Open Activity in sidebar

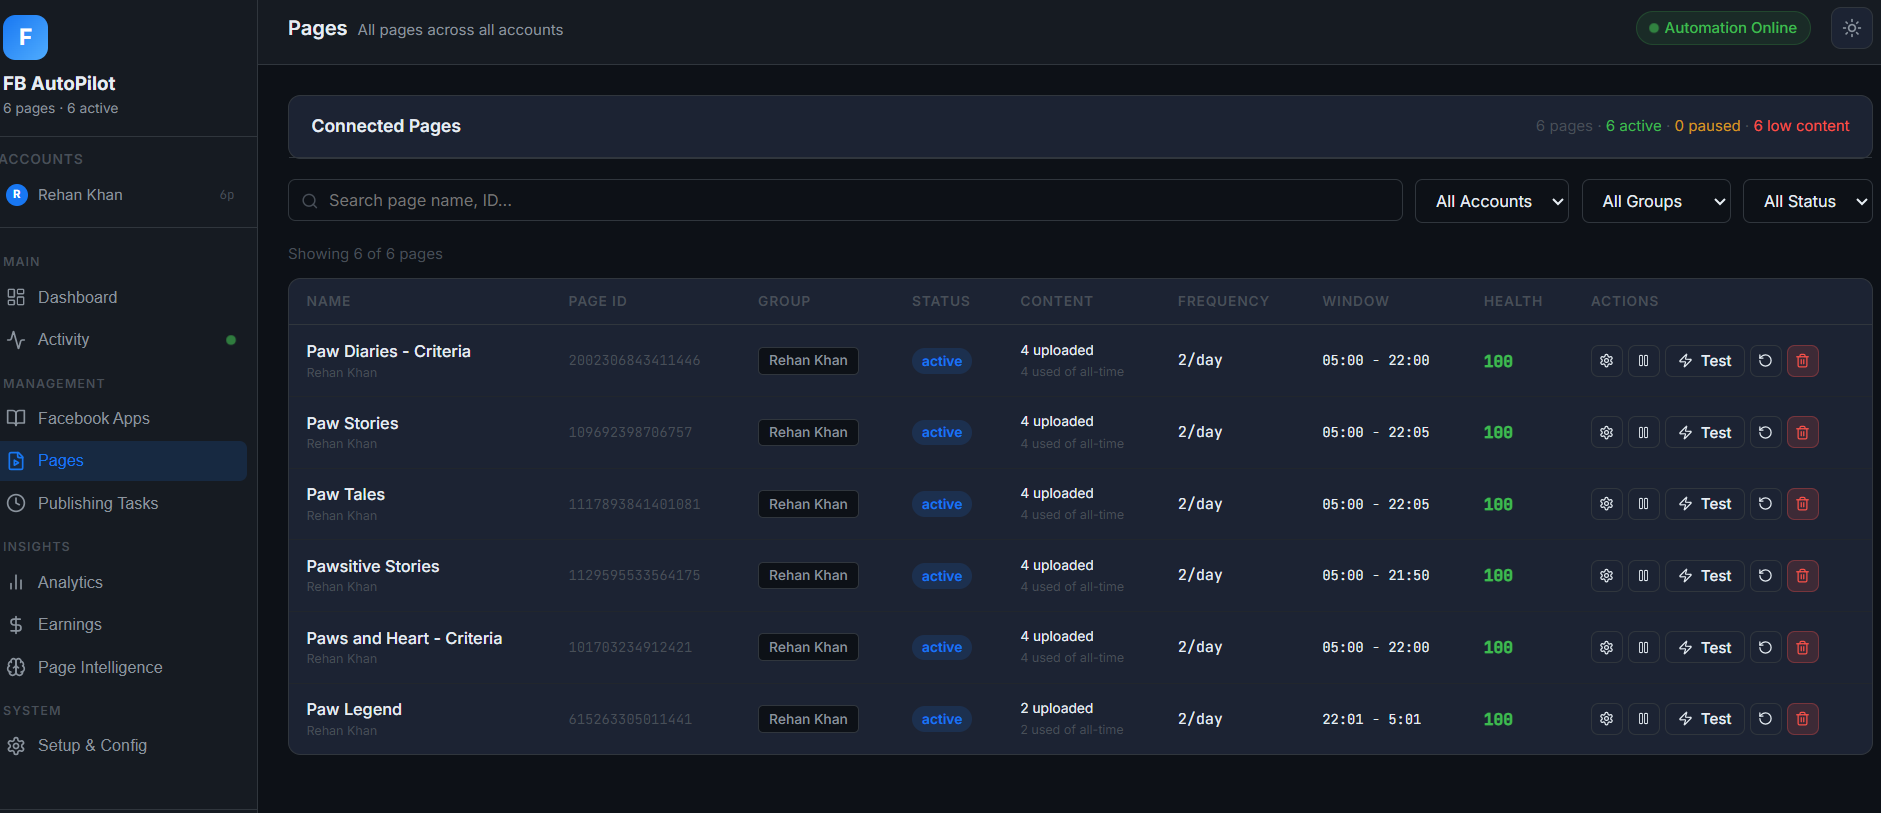tap(123, 340)
